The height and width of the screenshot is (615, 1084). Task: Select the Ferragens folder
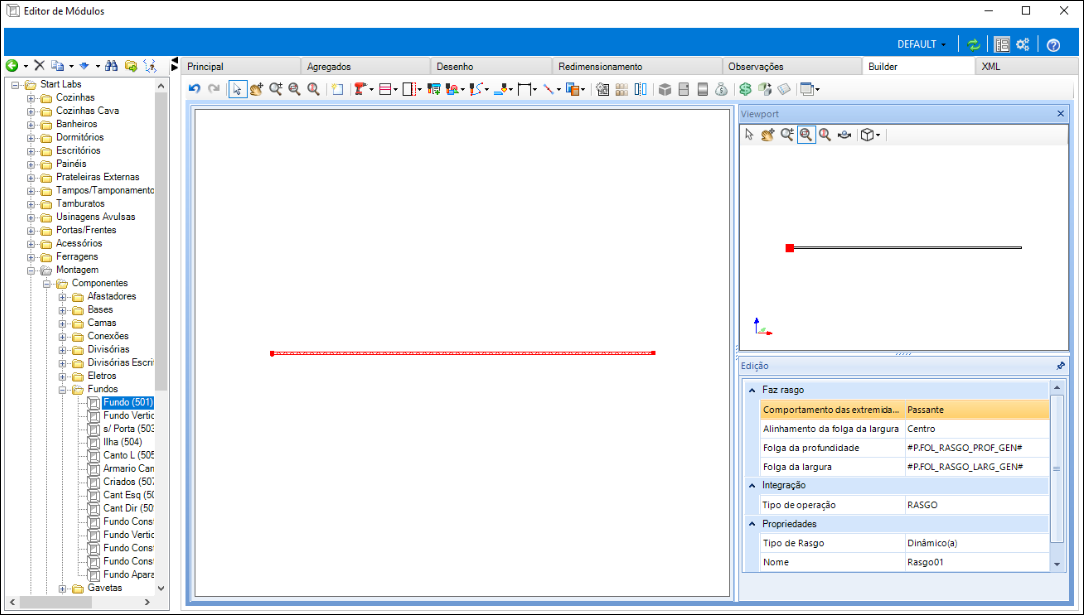(x=77, y=256)
